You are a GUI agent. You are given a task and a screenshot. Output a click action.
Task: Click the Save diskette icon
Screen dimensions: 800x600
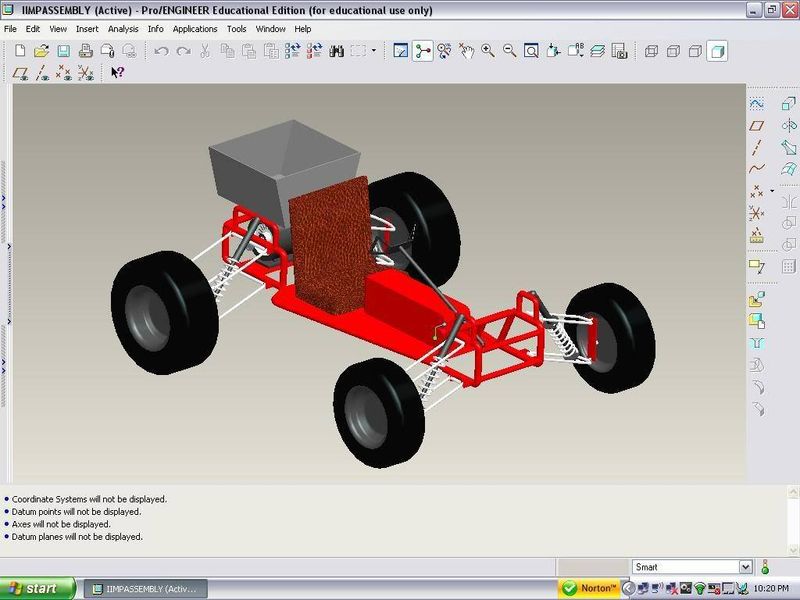tap(63, 51)
